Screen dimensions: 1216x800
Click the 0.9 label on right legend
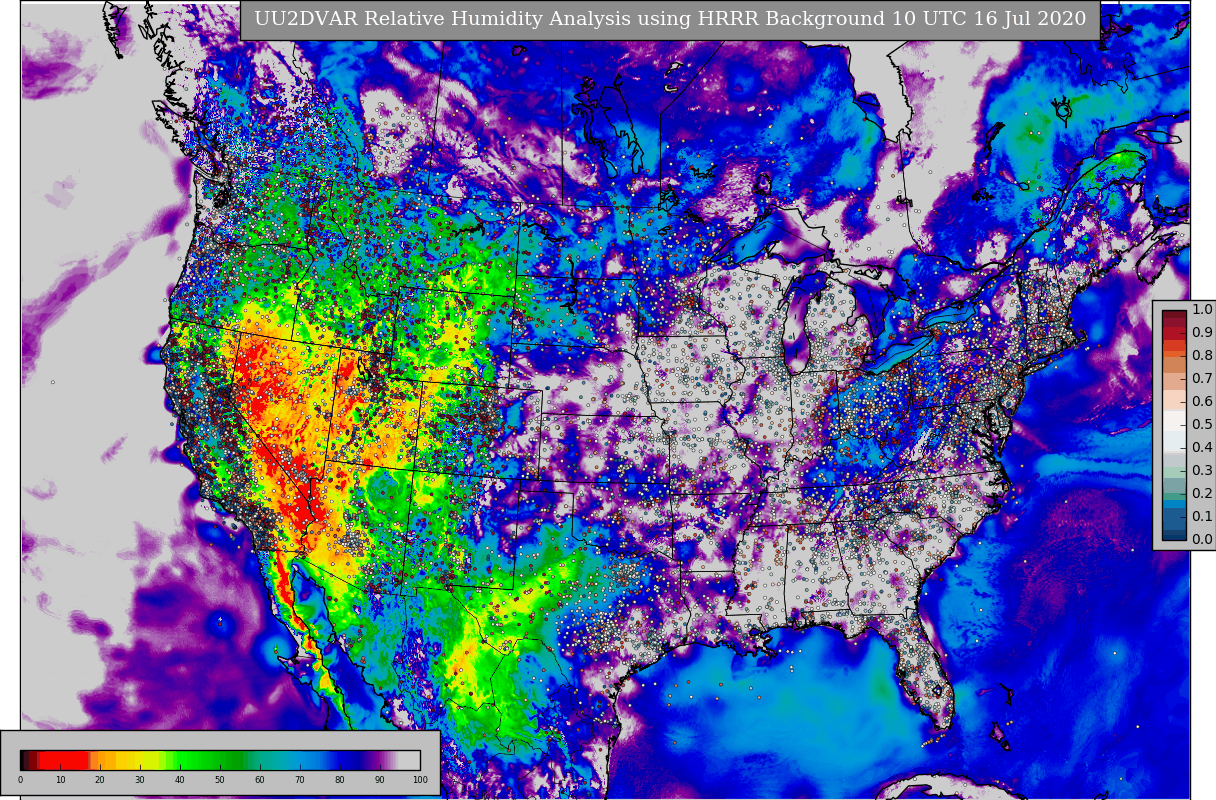point(1202,333)
